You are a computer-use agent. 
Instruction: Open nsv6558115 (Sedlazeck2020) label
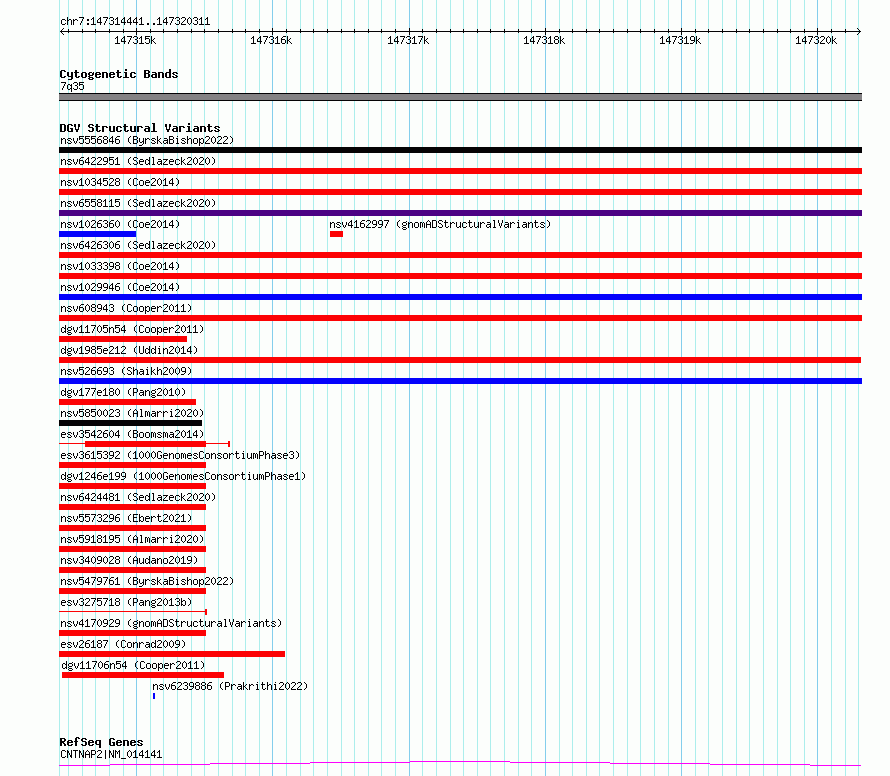(x=138, y=203)
